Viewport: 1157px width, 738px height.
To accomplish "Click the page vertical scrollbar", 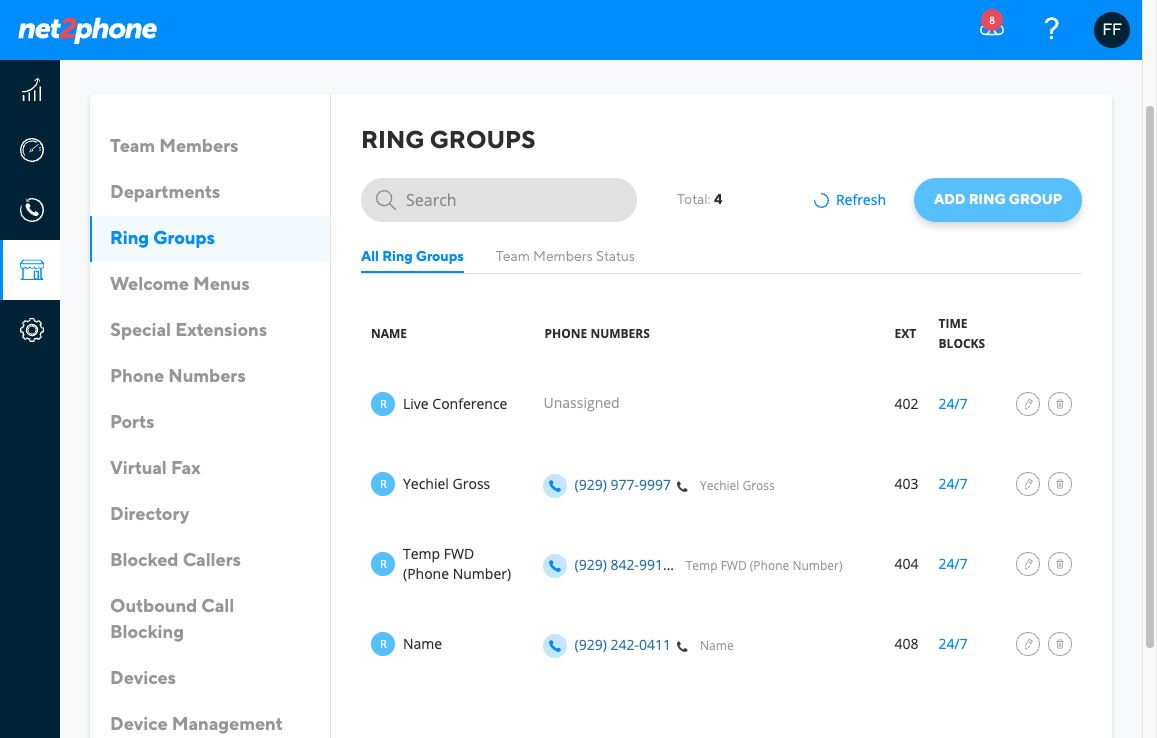I will coord(1150,376).
